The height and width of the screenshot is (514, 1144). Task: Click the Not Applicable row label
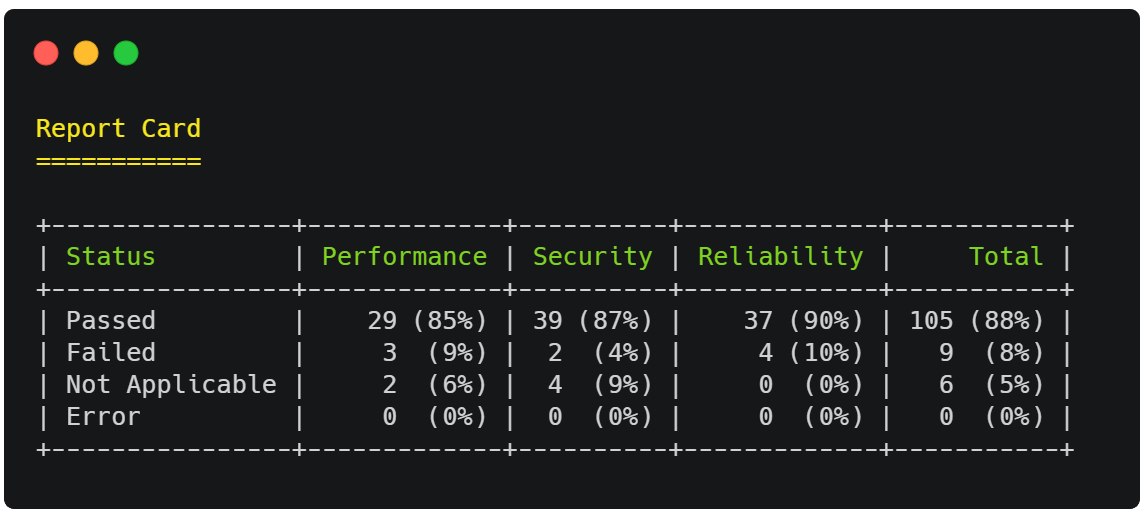(x=171, y=385)
